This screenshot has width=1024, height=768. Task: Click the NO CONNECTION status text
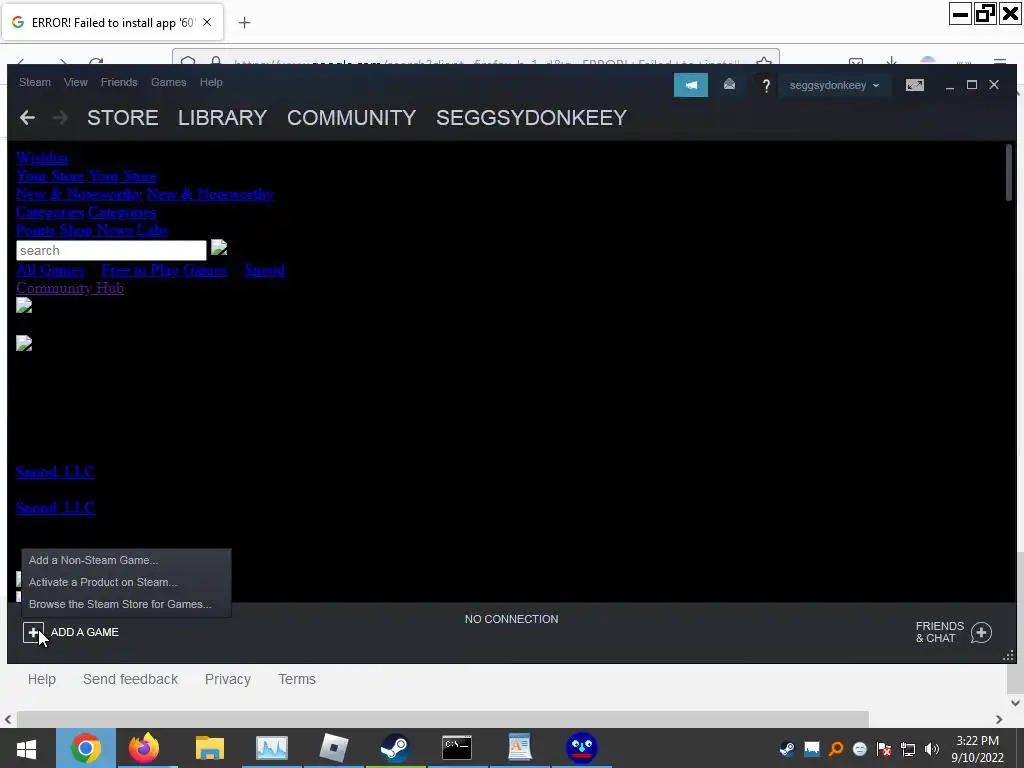pyautogui.click(x=511, y=619)
